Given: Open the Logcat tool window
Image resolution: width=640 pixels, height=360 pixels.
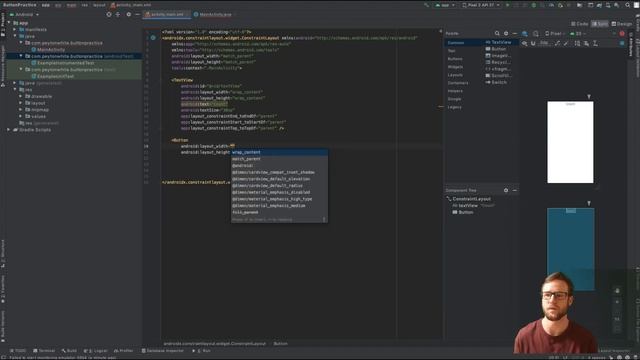Looking at the screenshot, I should (96, 351).
